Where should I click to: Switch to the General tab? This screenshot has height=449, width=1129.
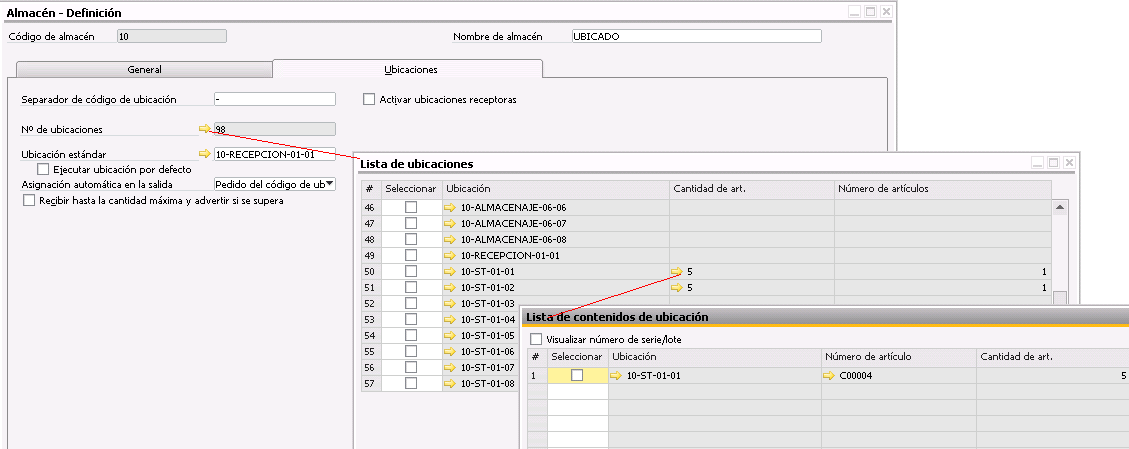(x=144, y=70)
